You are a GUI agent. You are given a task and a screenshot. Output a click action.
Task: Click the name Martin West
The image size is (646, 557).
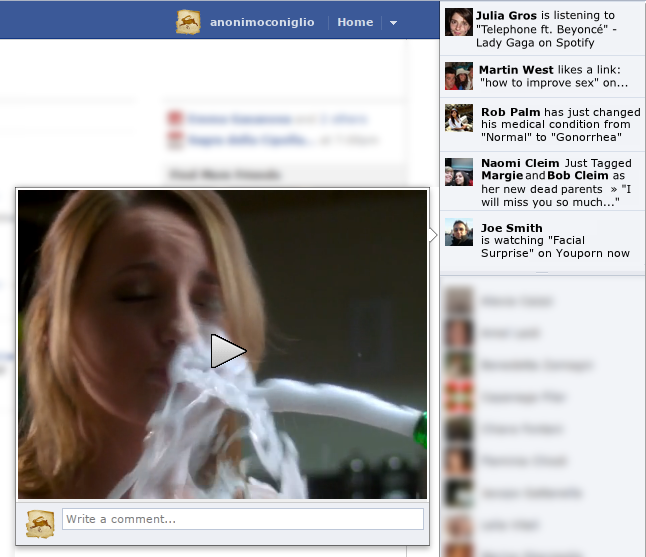pos(516,70)
